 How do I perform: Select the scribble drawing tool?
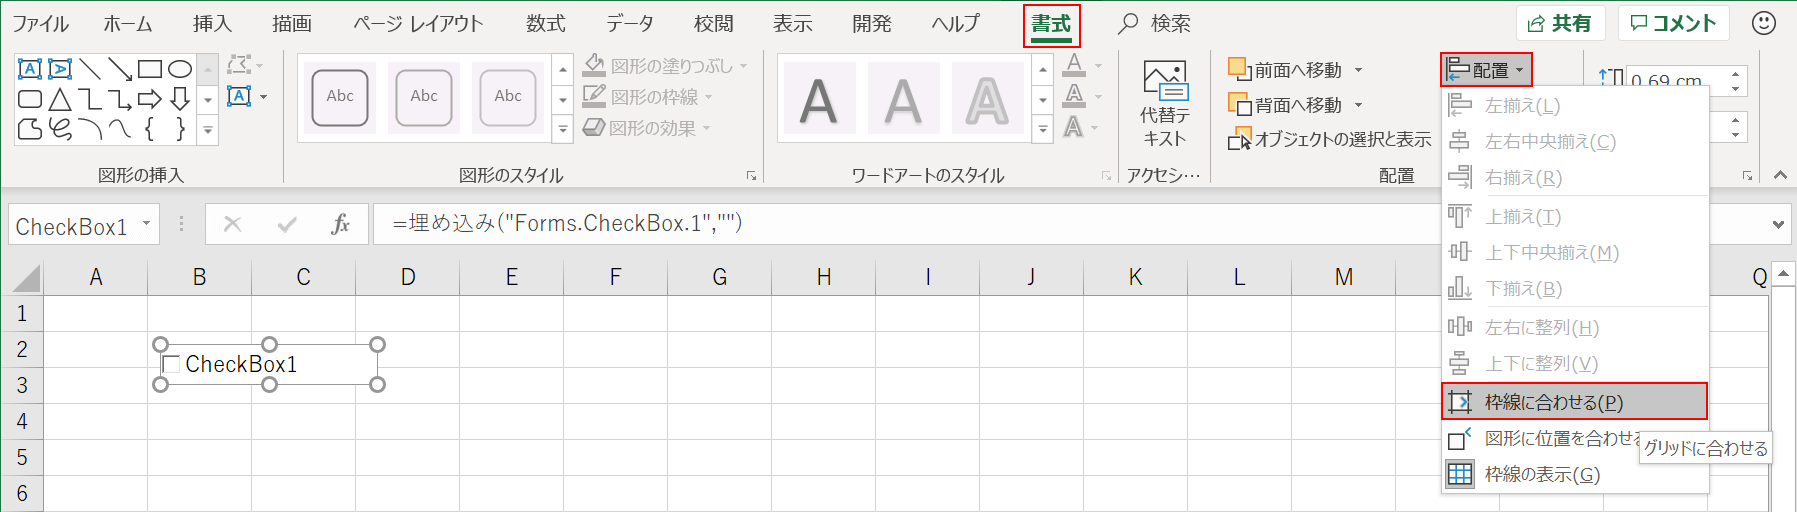(60, 129)
